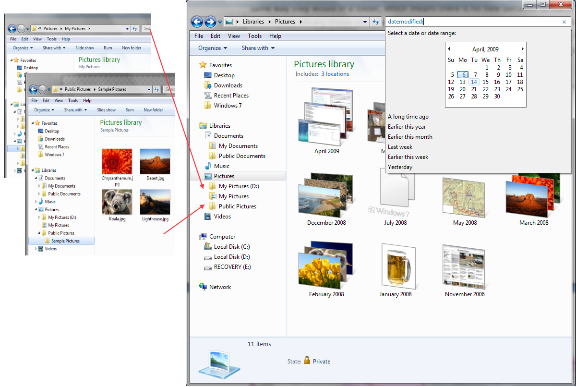This screenshot has width=576, height=387.
Task: Choose 'Earlier this week' date filter
Action: pos(408,157)
